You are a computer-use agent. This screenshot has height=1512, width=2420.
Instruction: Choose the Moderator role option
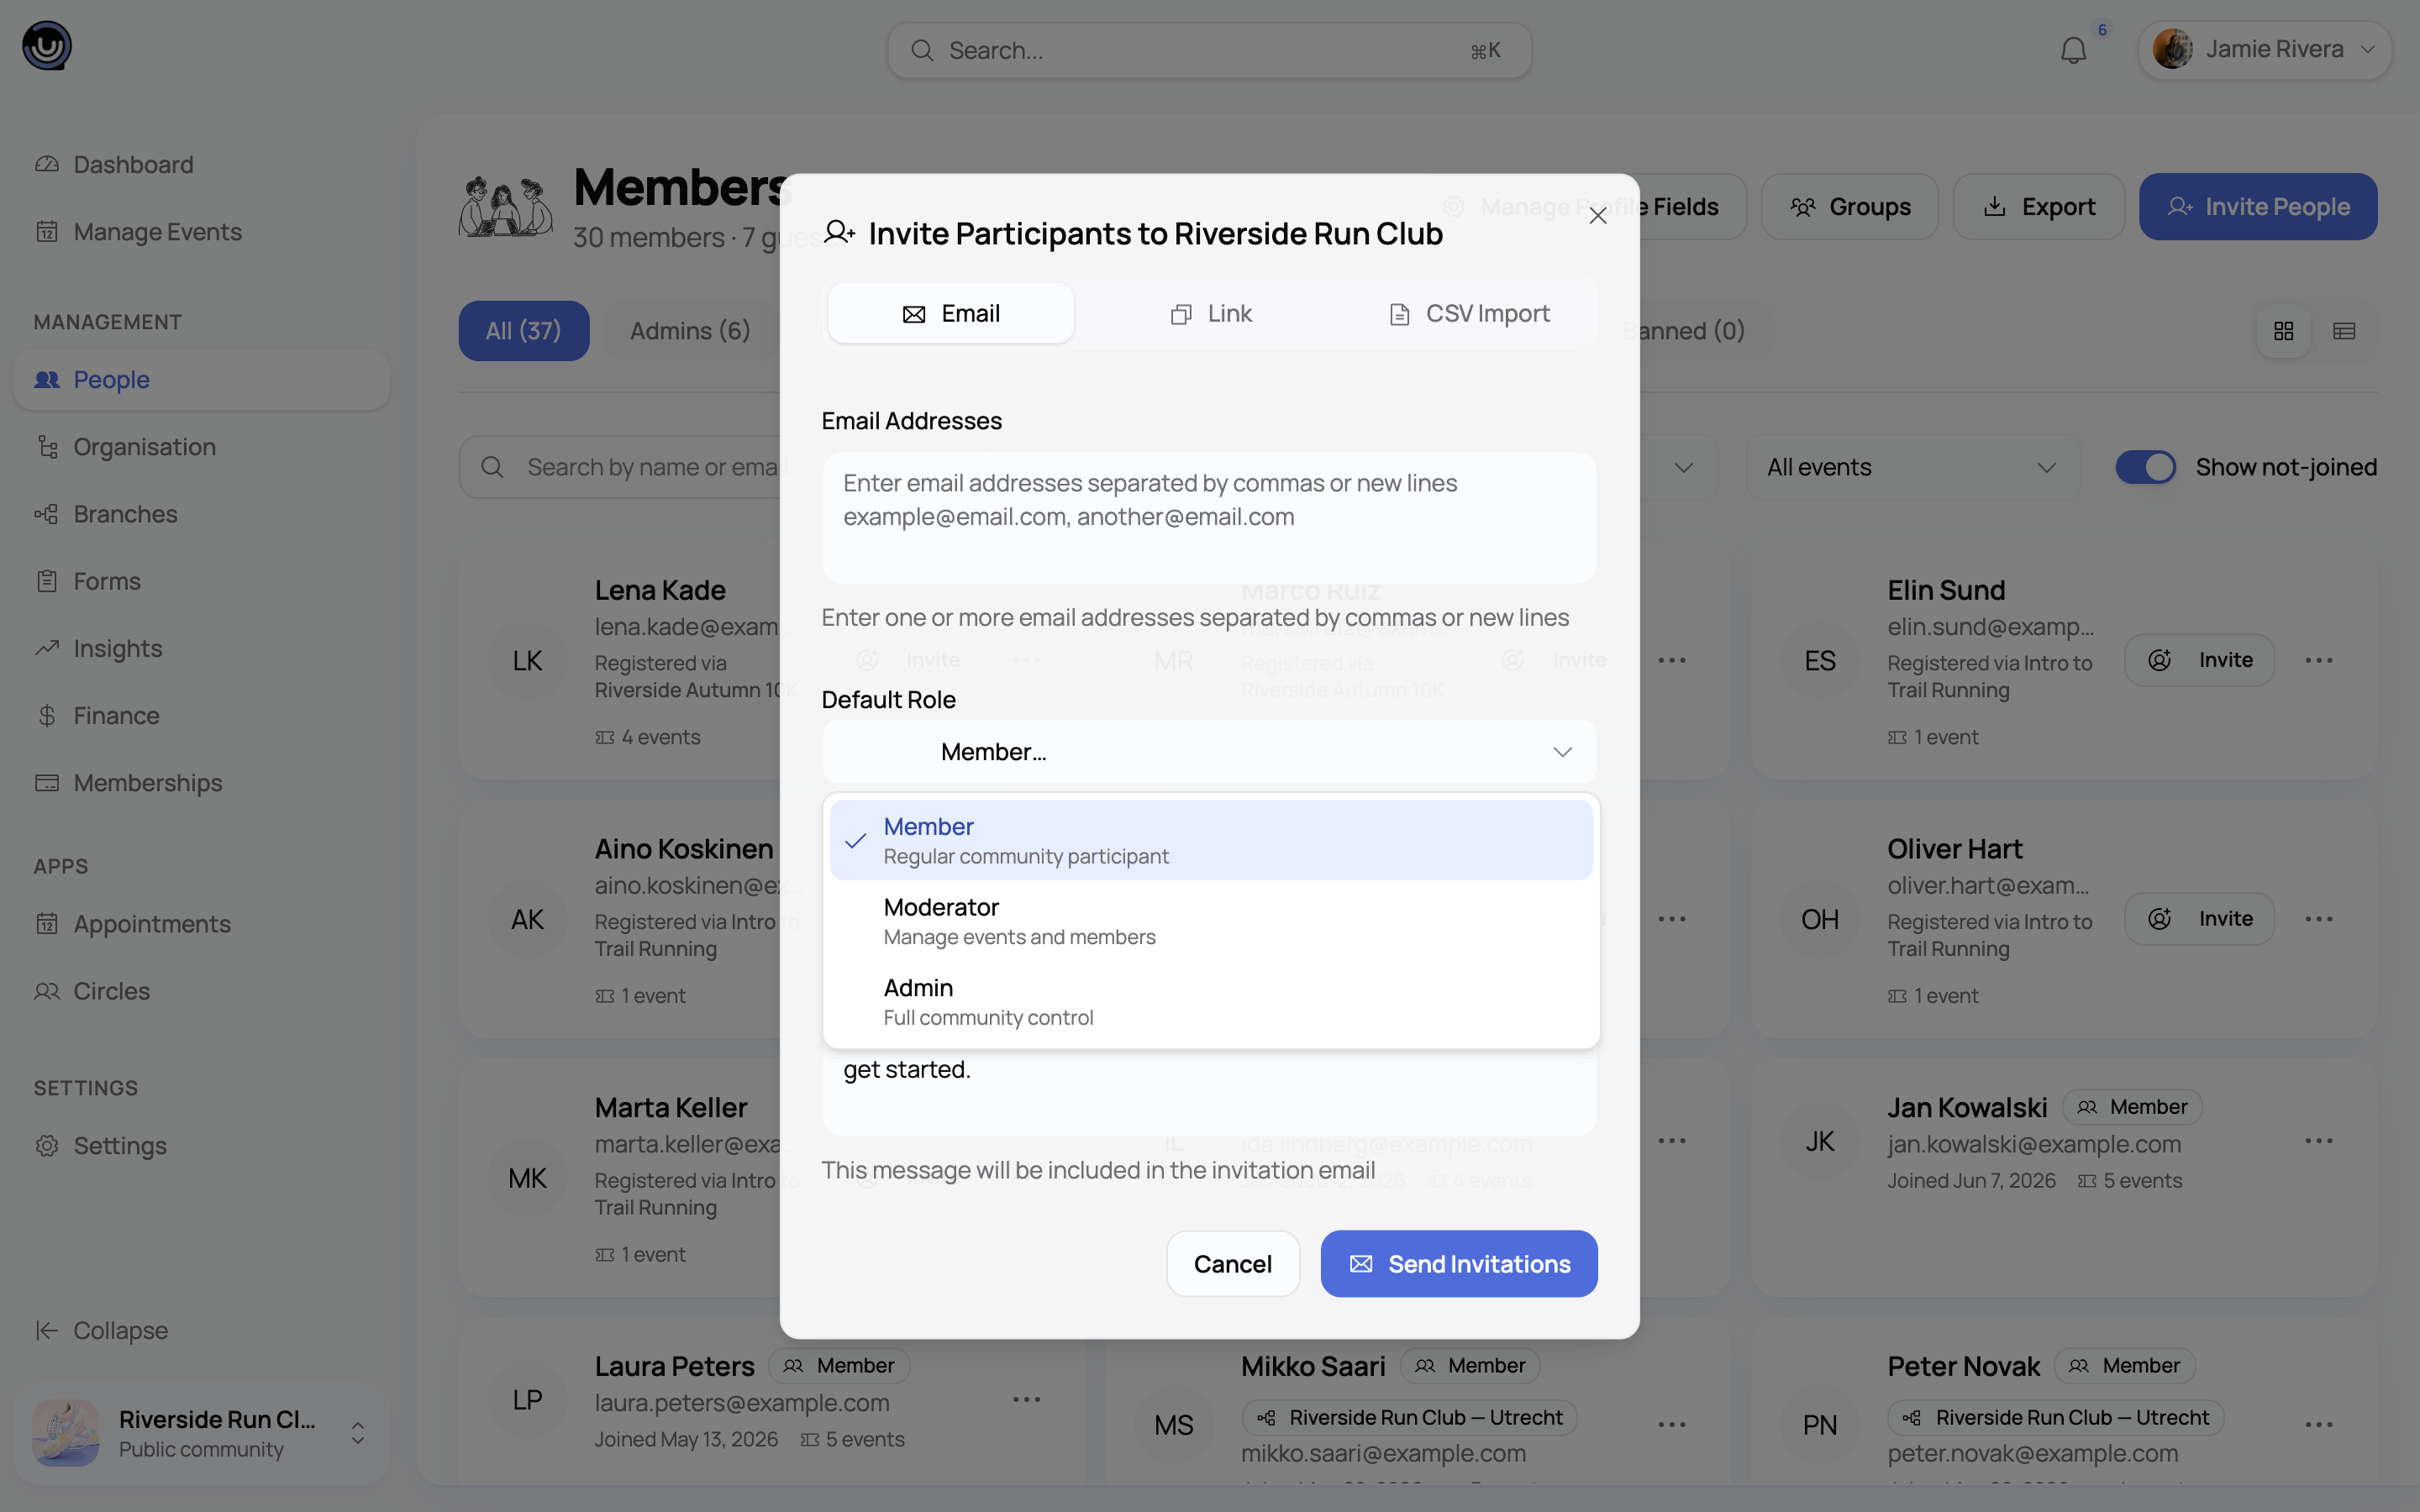click(x=1210, y=921)
